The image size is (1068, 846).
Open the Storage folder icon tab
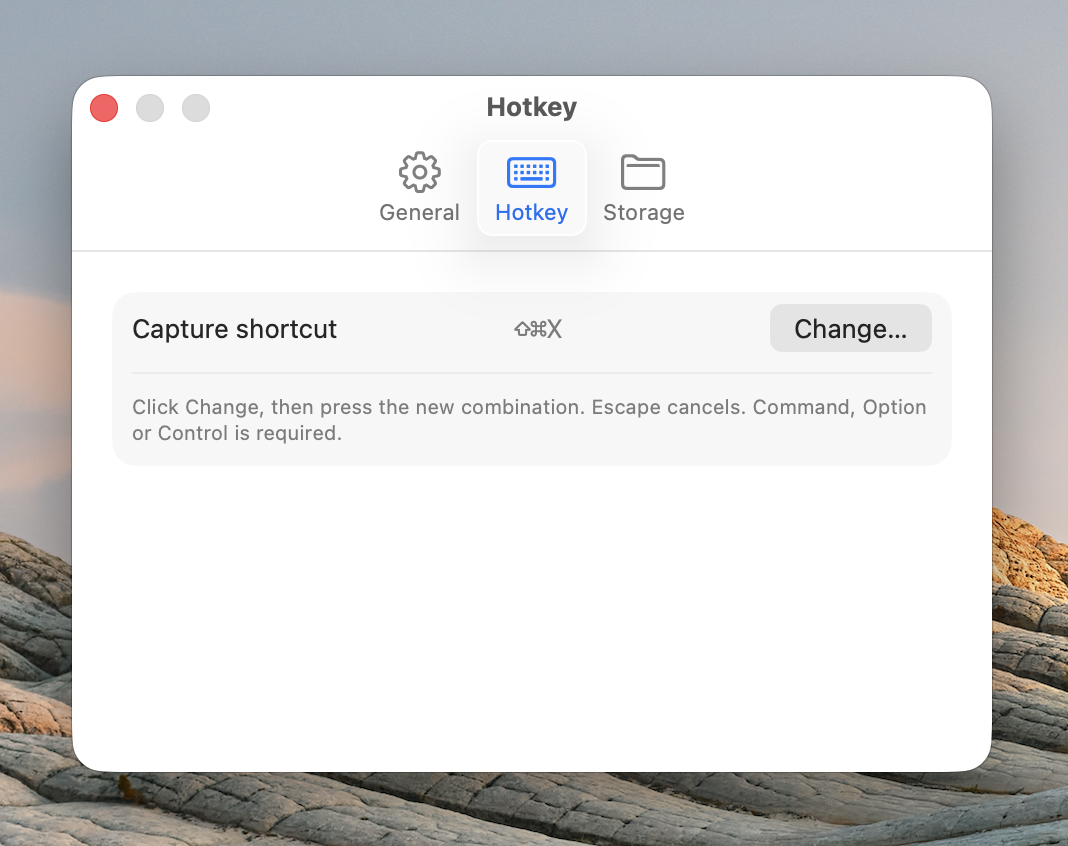(643, 172)
